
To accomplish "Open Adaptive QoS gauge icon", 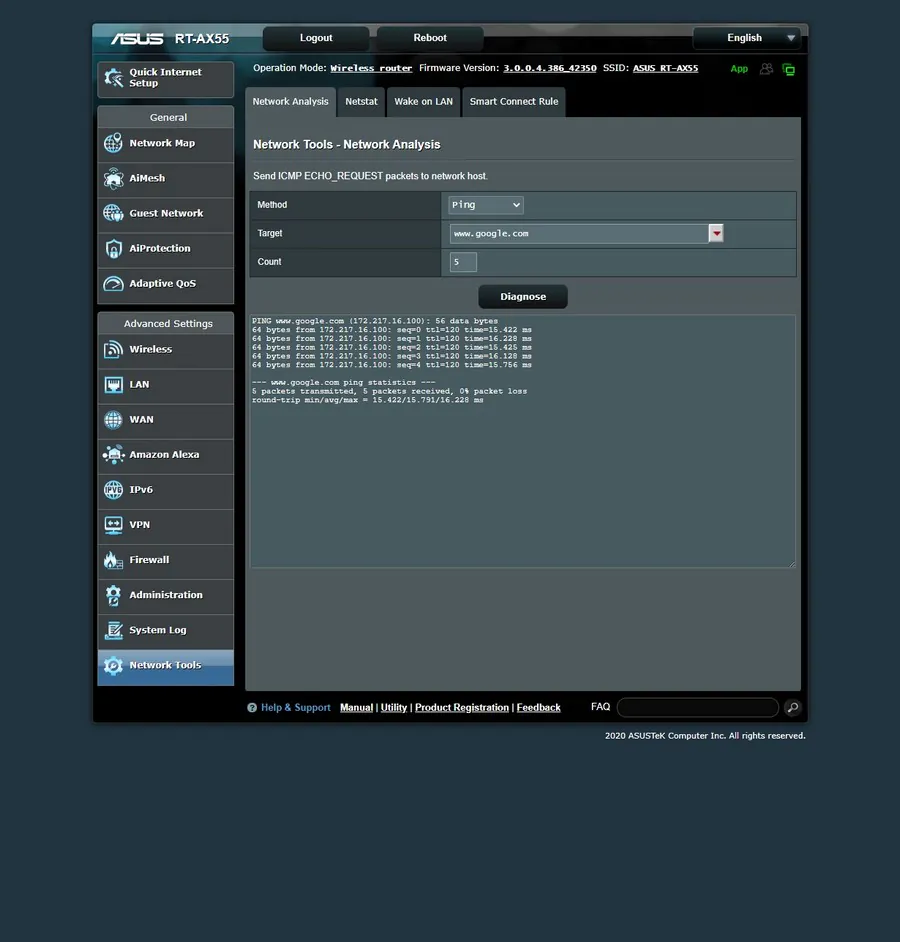I will tap(113, 284).
